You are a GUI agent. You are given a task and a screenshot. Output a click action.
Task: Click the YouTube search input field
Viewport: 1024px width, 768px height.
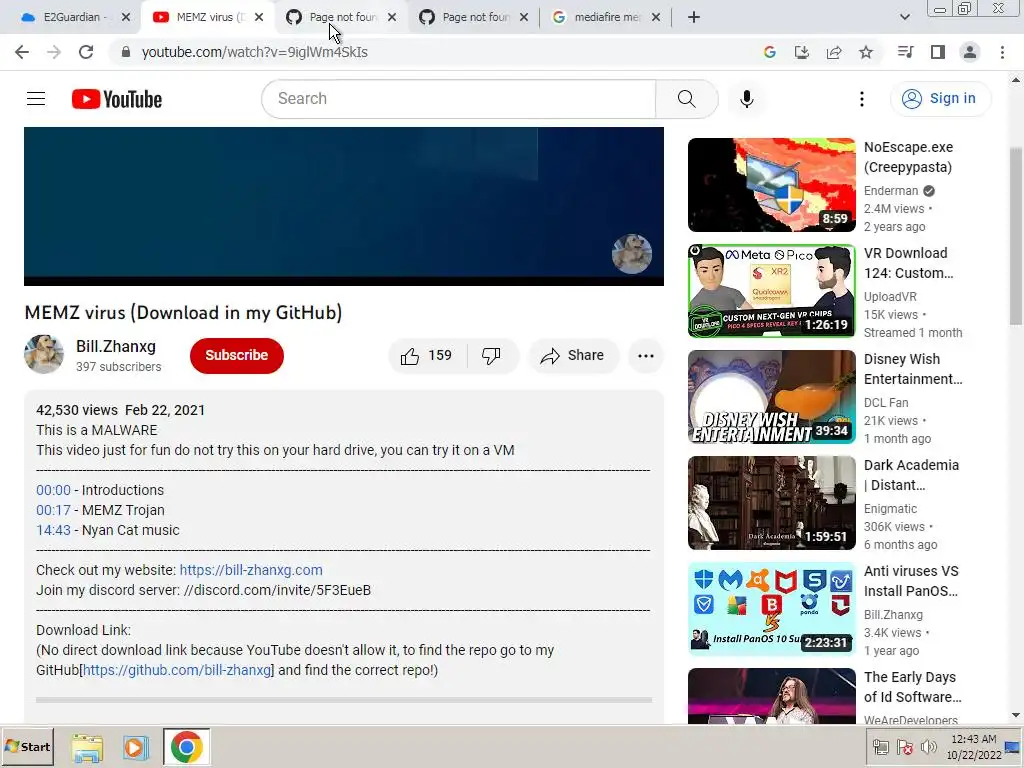pyautogui.click(x=458, y=99)
